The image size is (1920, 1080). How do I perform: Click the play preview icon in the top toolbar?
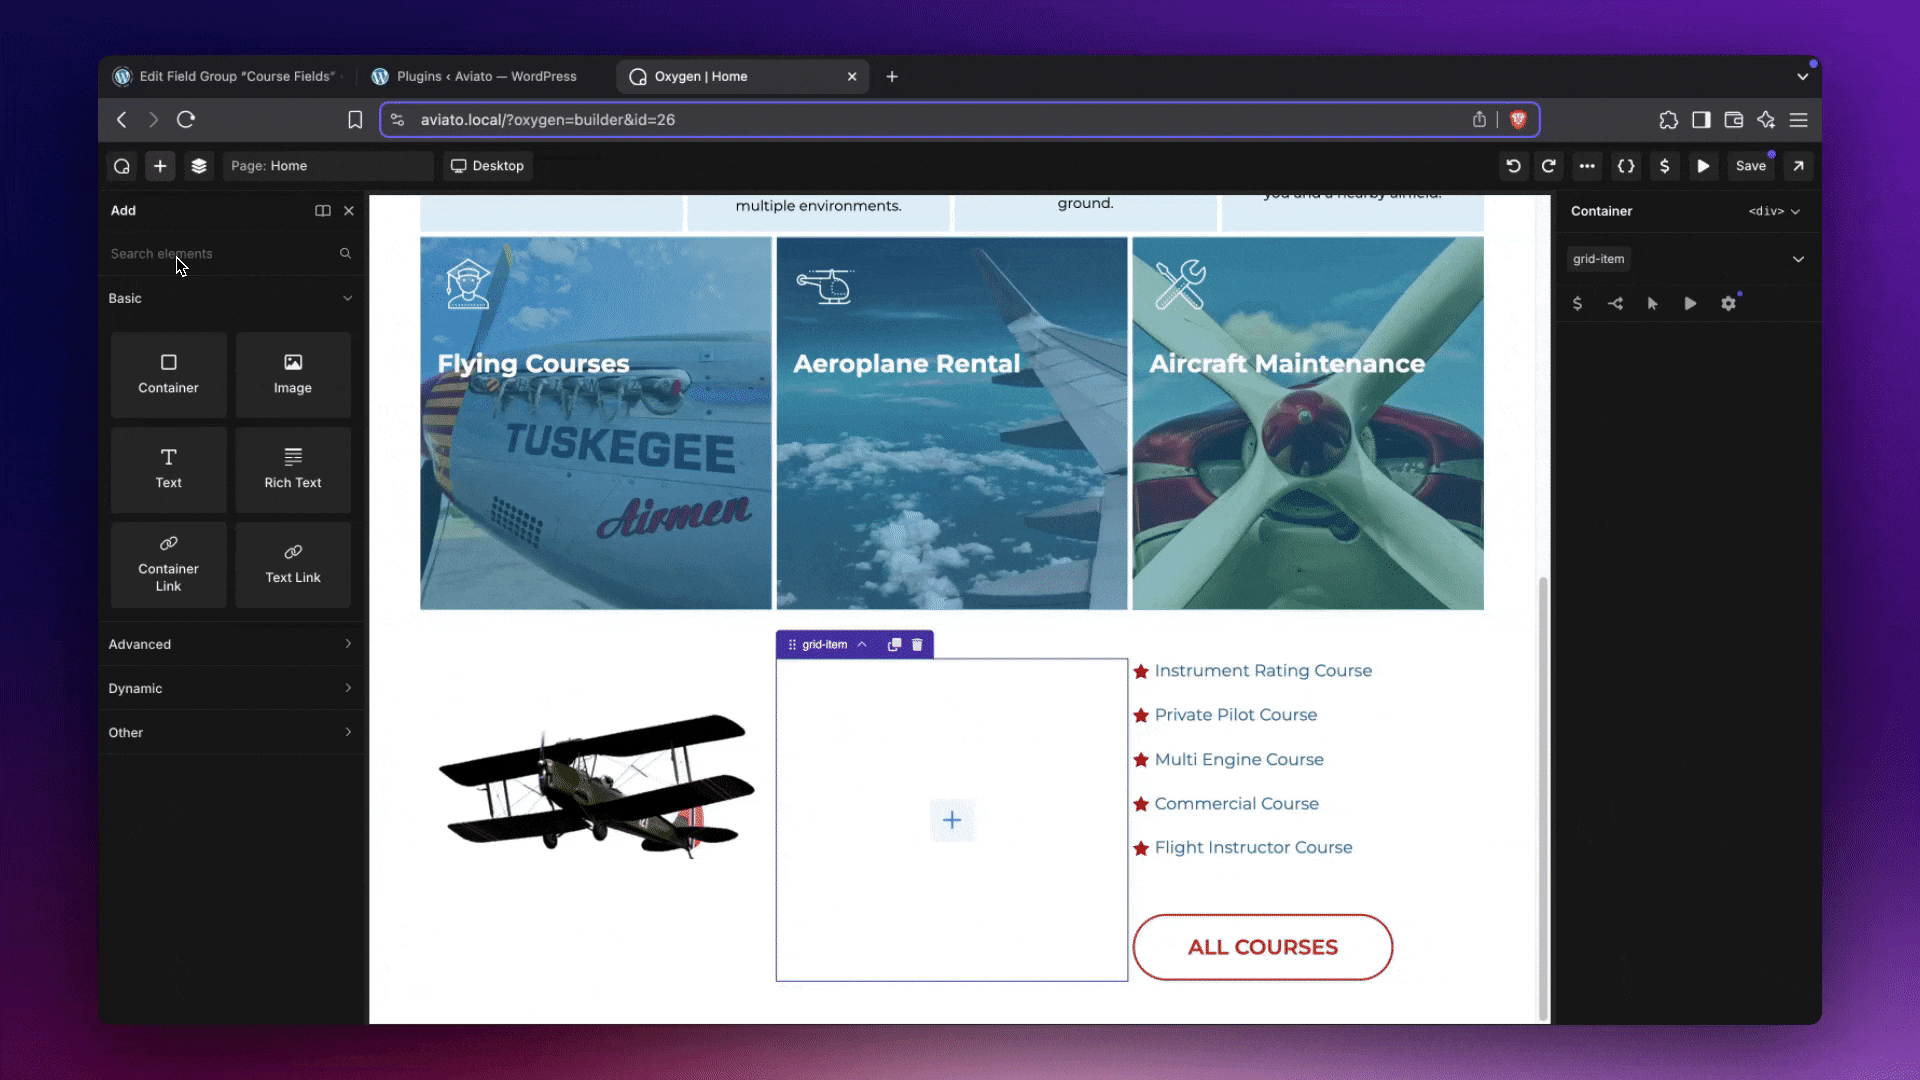(x=1703, y=166)
